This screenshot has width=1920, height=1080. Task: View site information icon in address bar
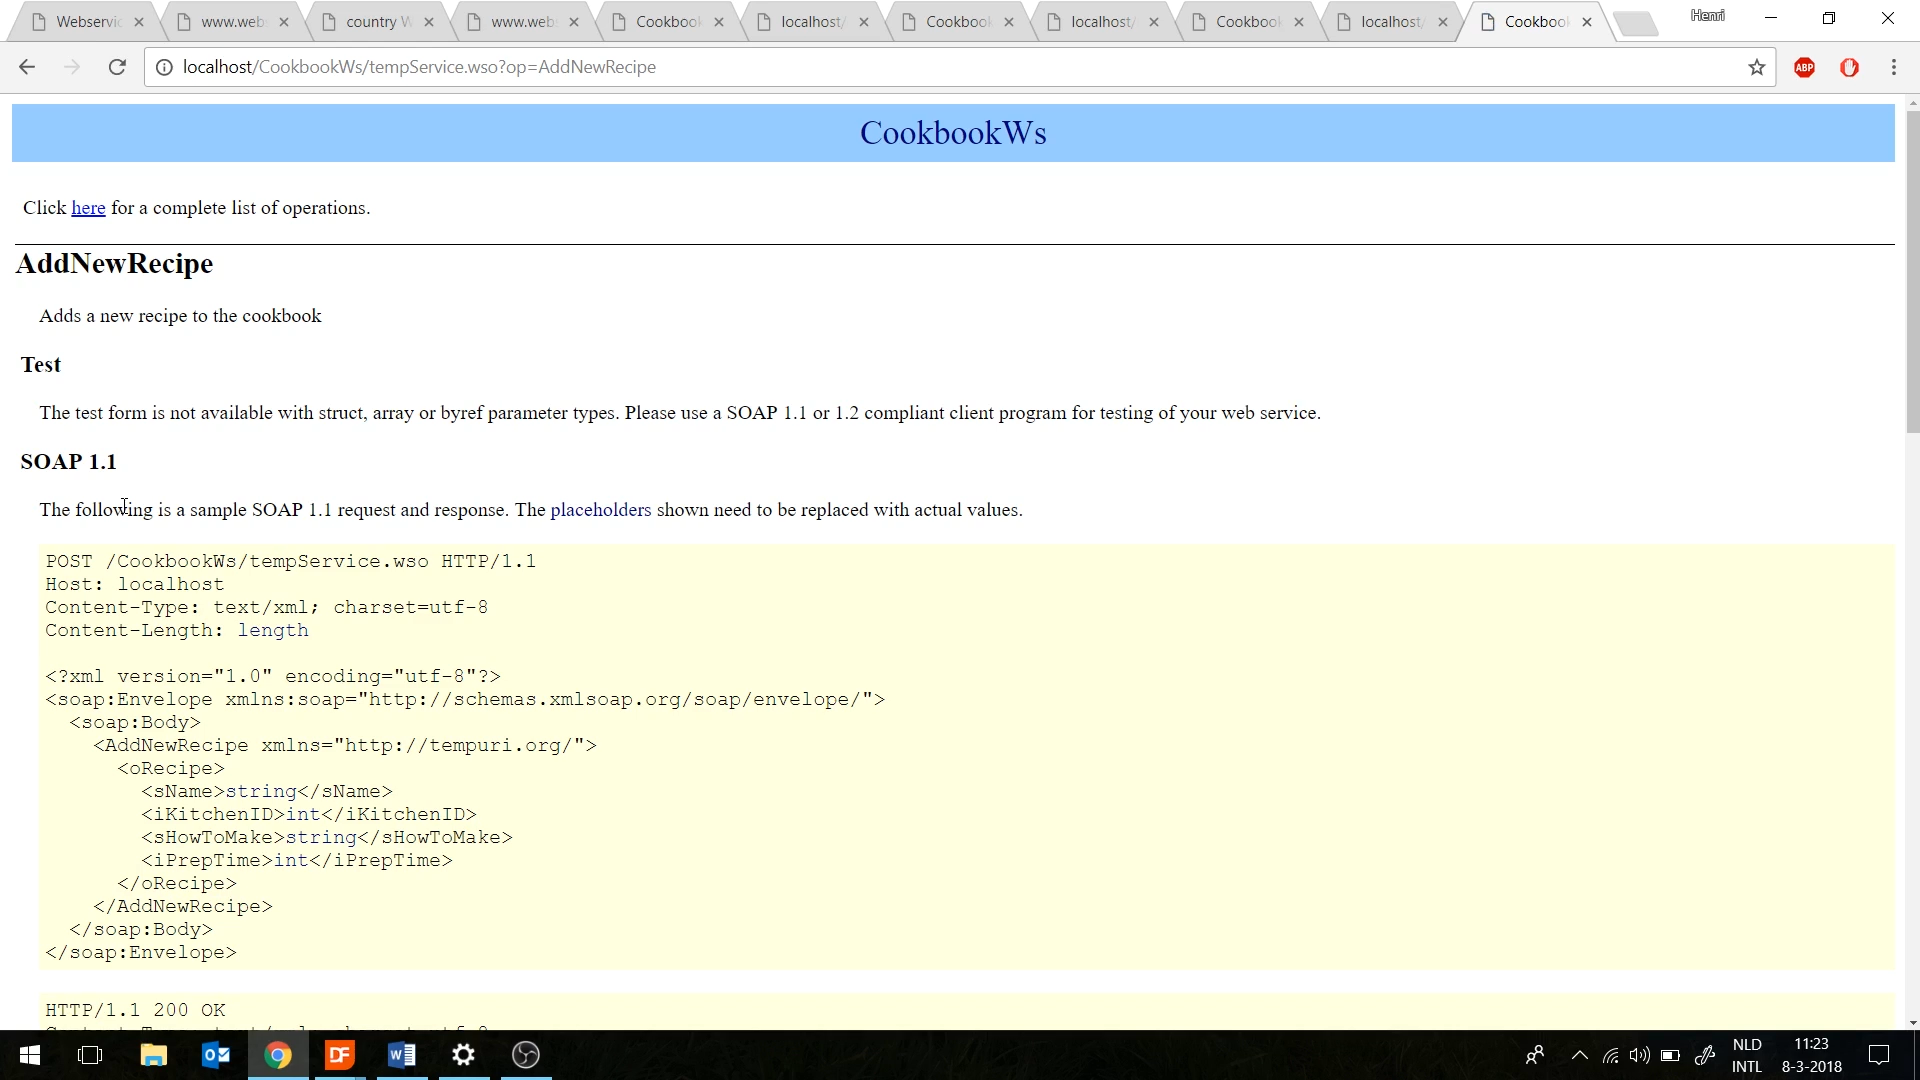coord(164,67)
